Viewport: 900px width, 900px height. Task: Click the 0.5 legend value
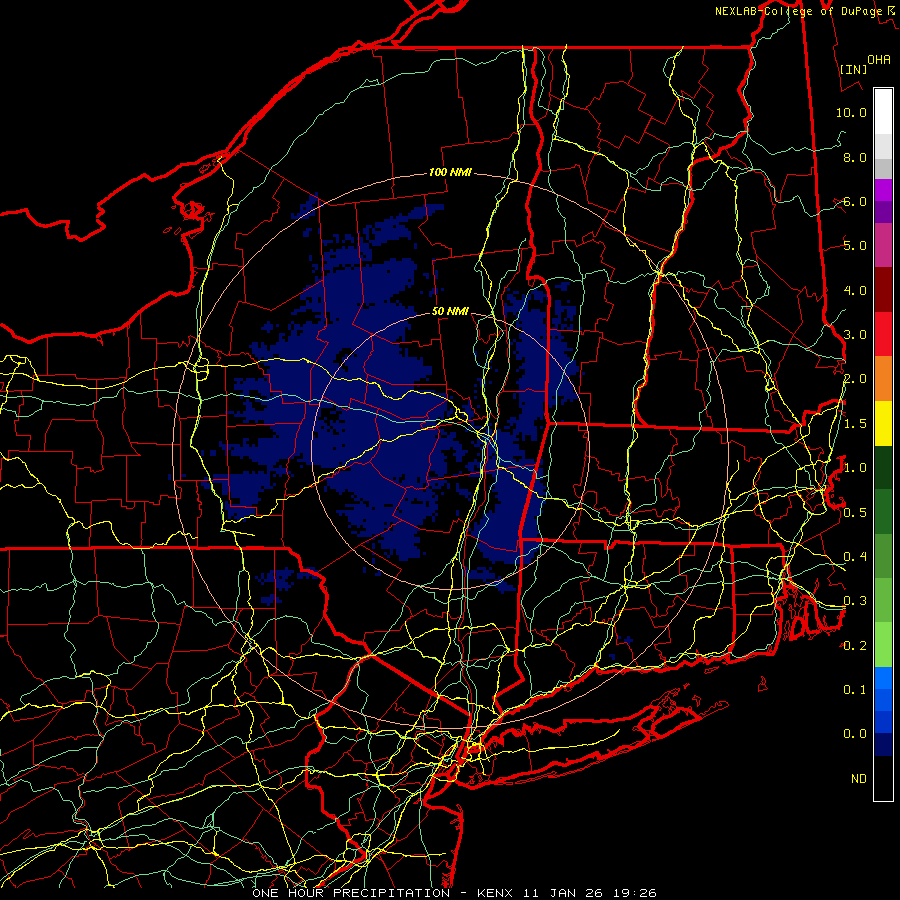[x=855, y=512]
